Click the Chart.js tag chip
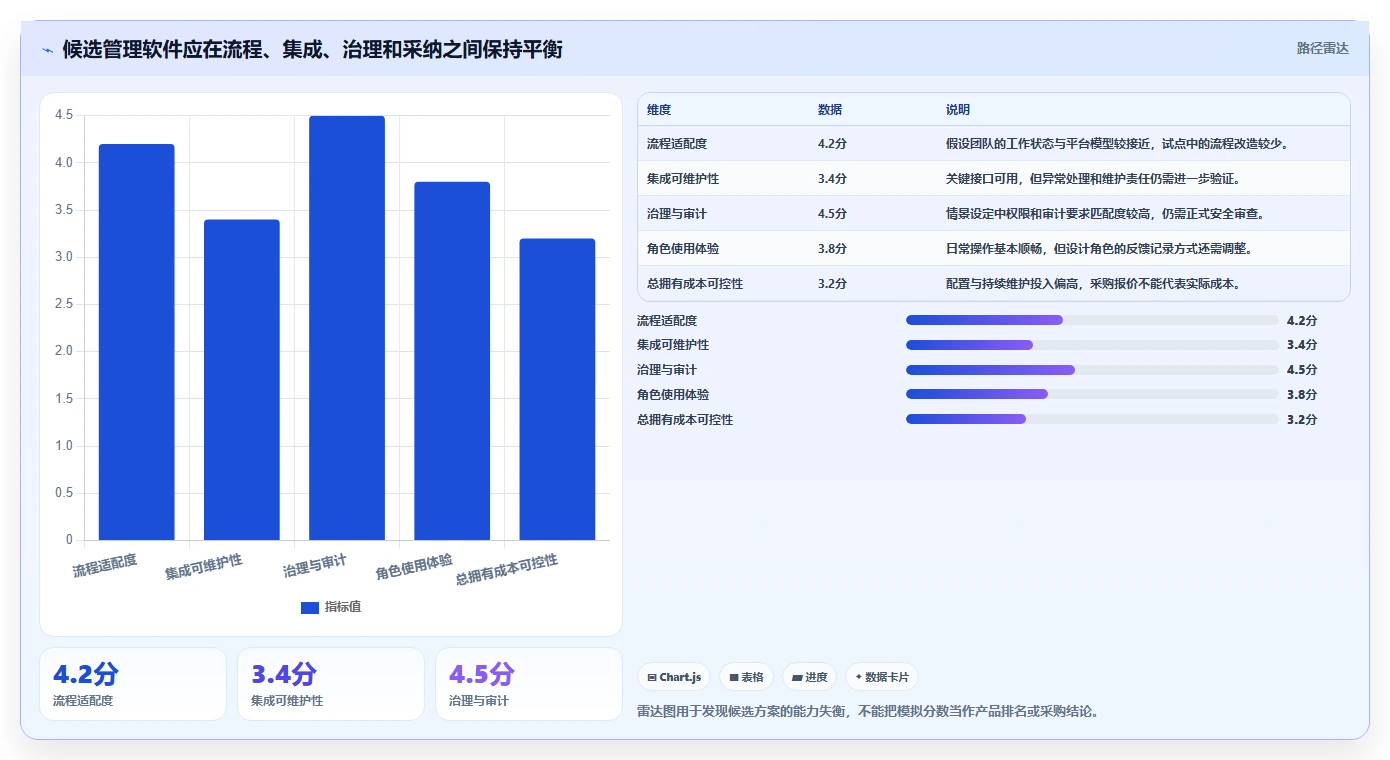The width and height of the screenshot is (1390, 760). click(x=675, y=677)
